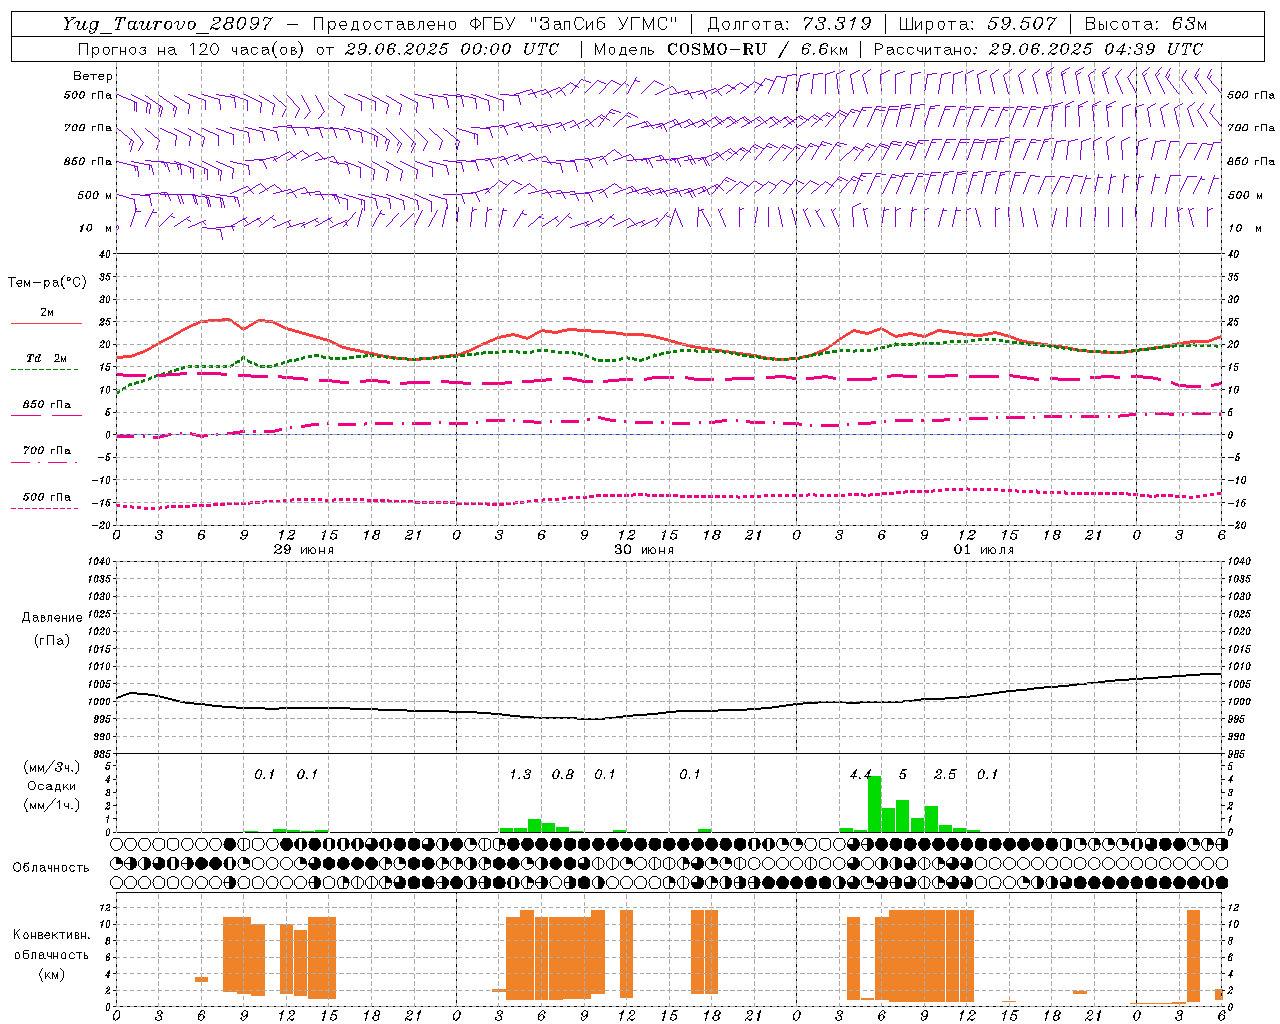Screen dimensions: 1280x1024
Task: Click the longitude value Долгота: 73.319
Action: pos(789,24)
